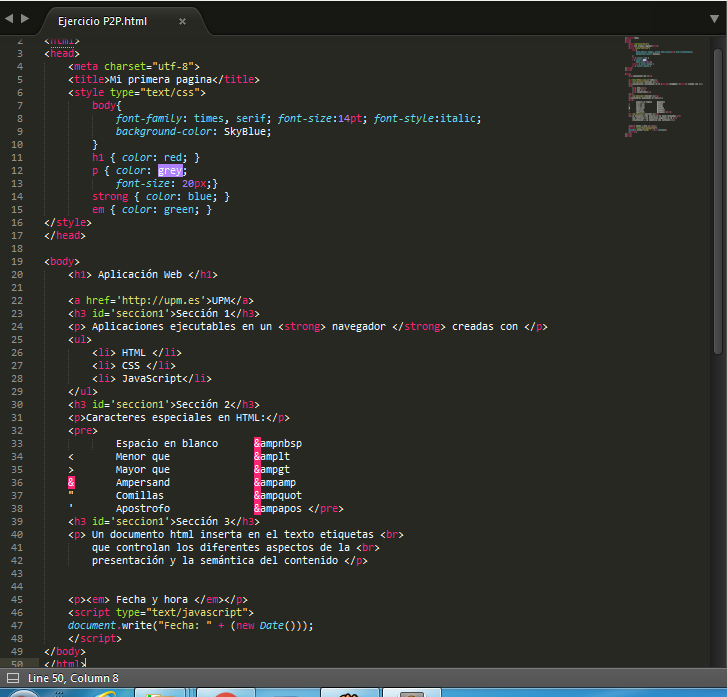The height and width of the screenshot is (697, 727).
Task: Open the tab list dropdown arrow
Action: tap(713, 20)
